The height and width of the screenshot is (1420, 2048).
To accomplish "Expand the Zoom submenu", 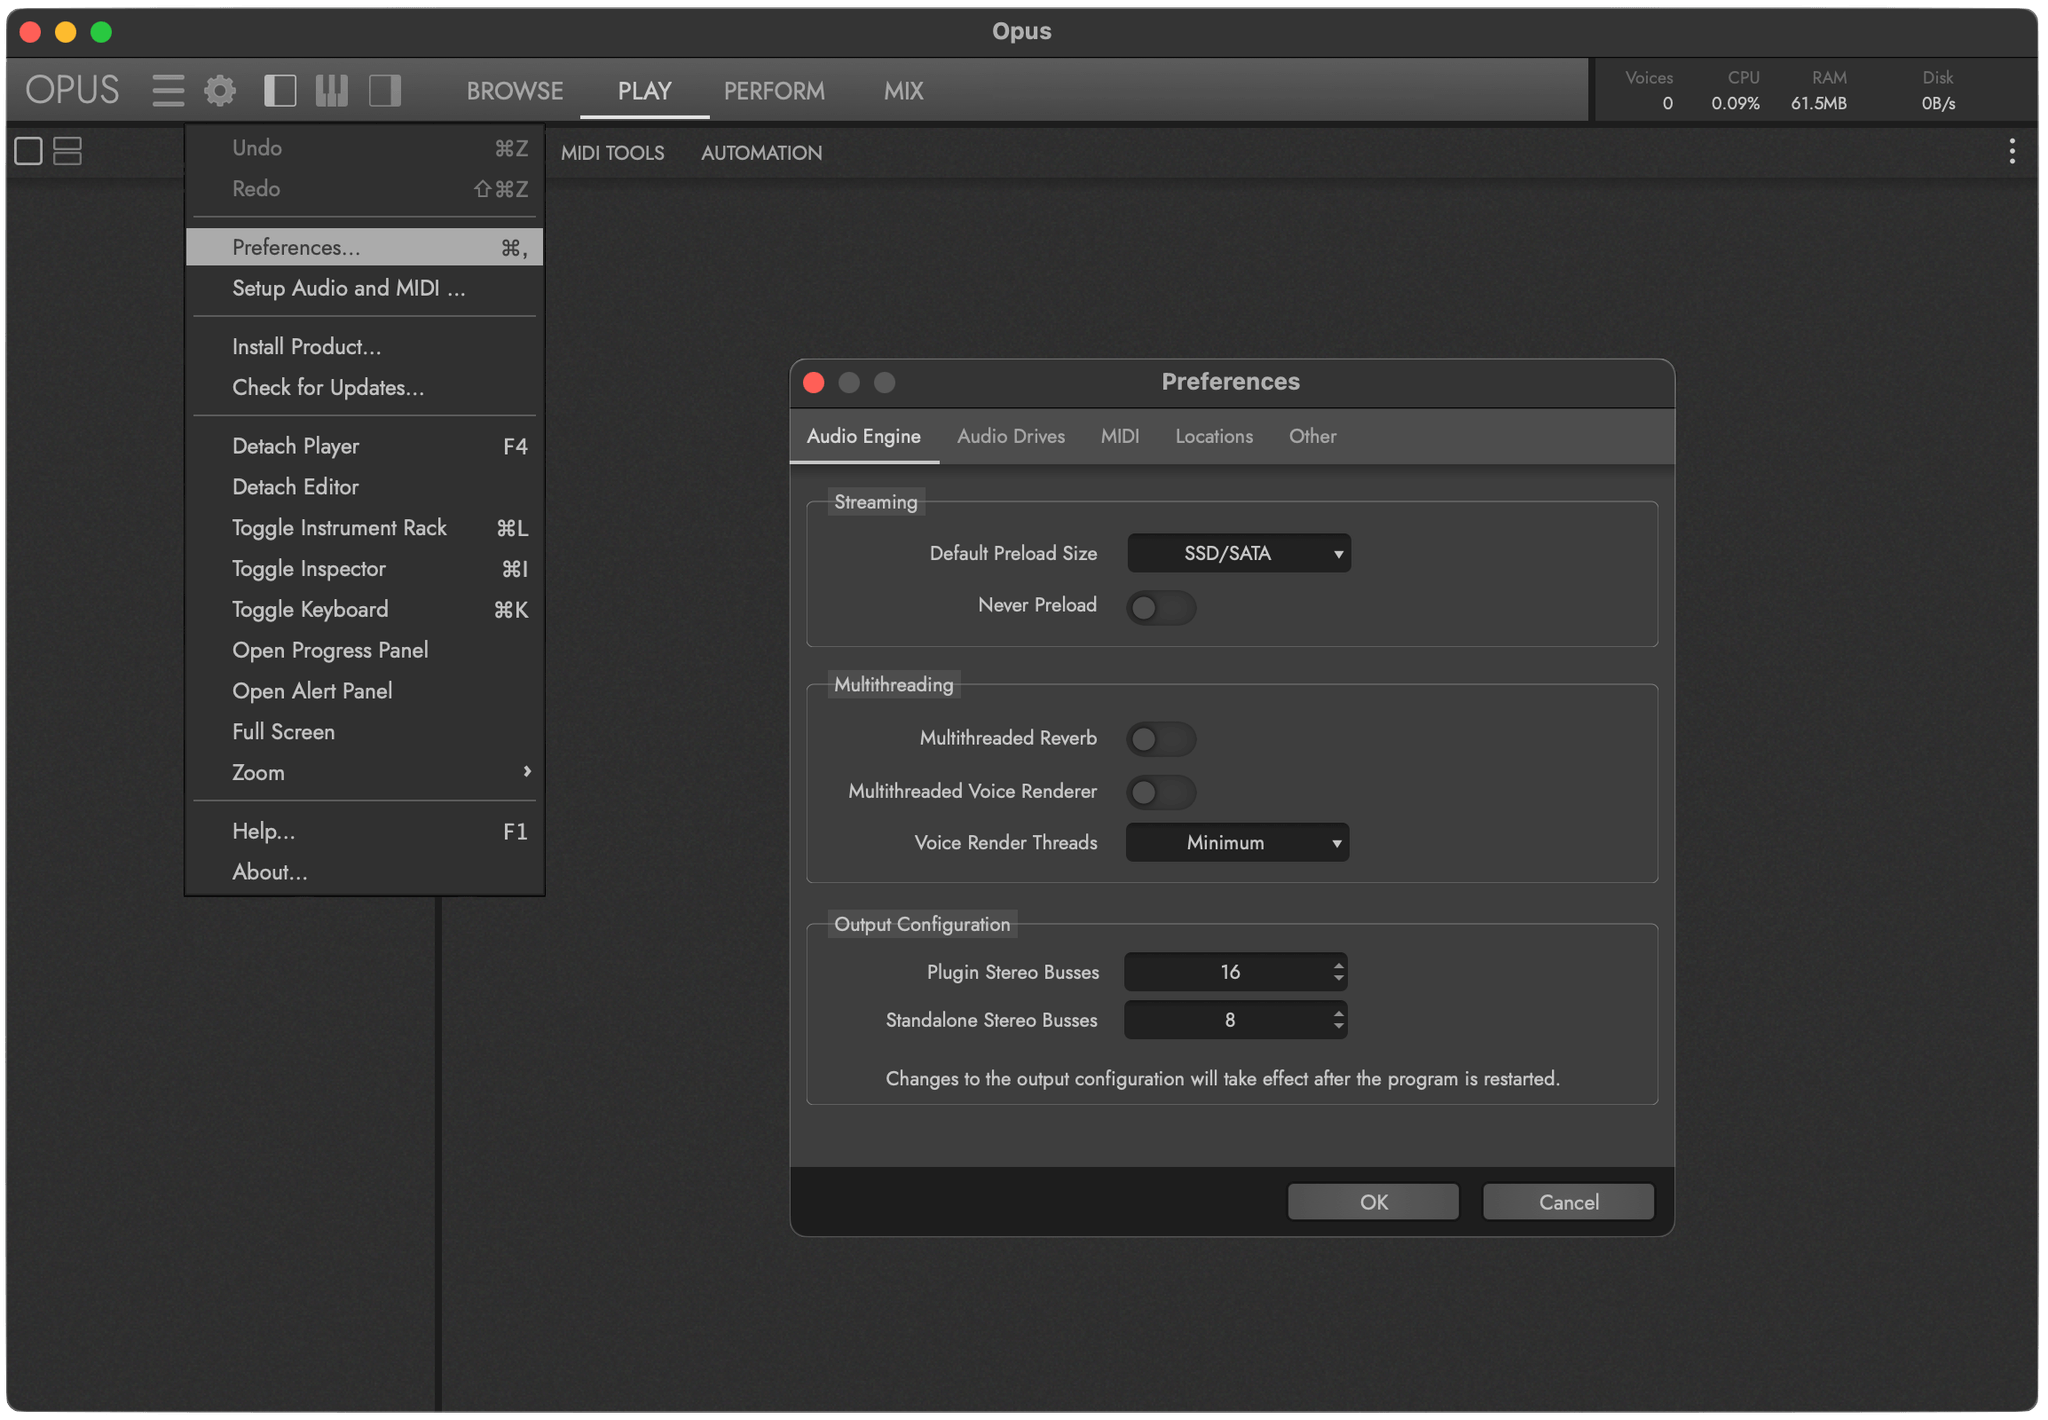I will pyautogui.click(x=364, y=772).
